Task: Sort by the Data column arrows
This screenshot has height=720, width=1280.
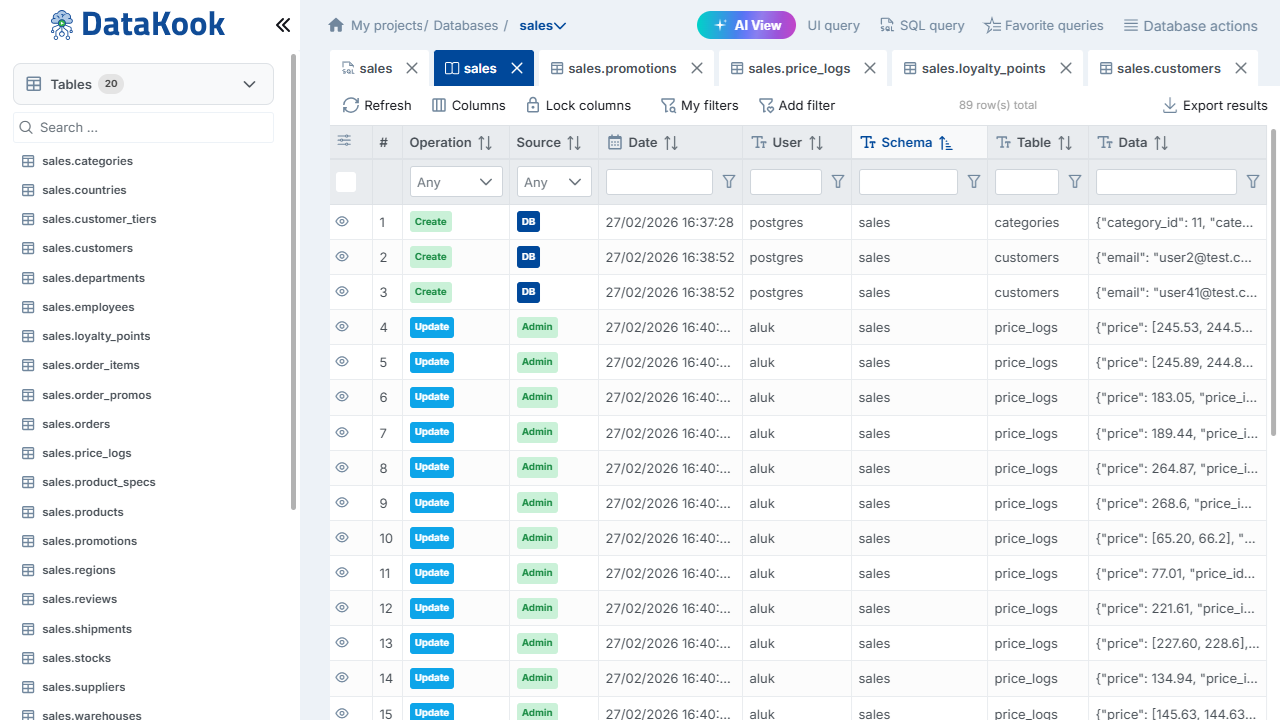Action: click(x=1161, y=143)
